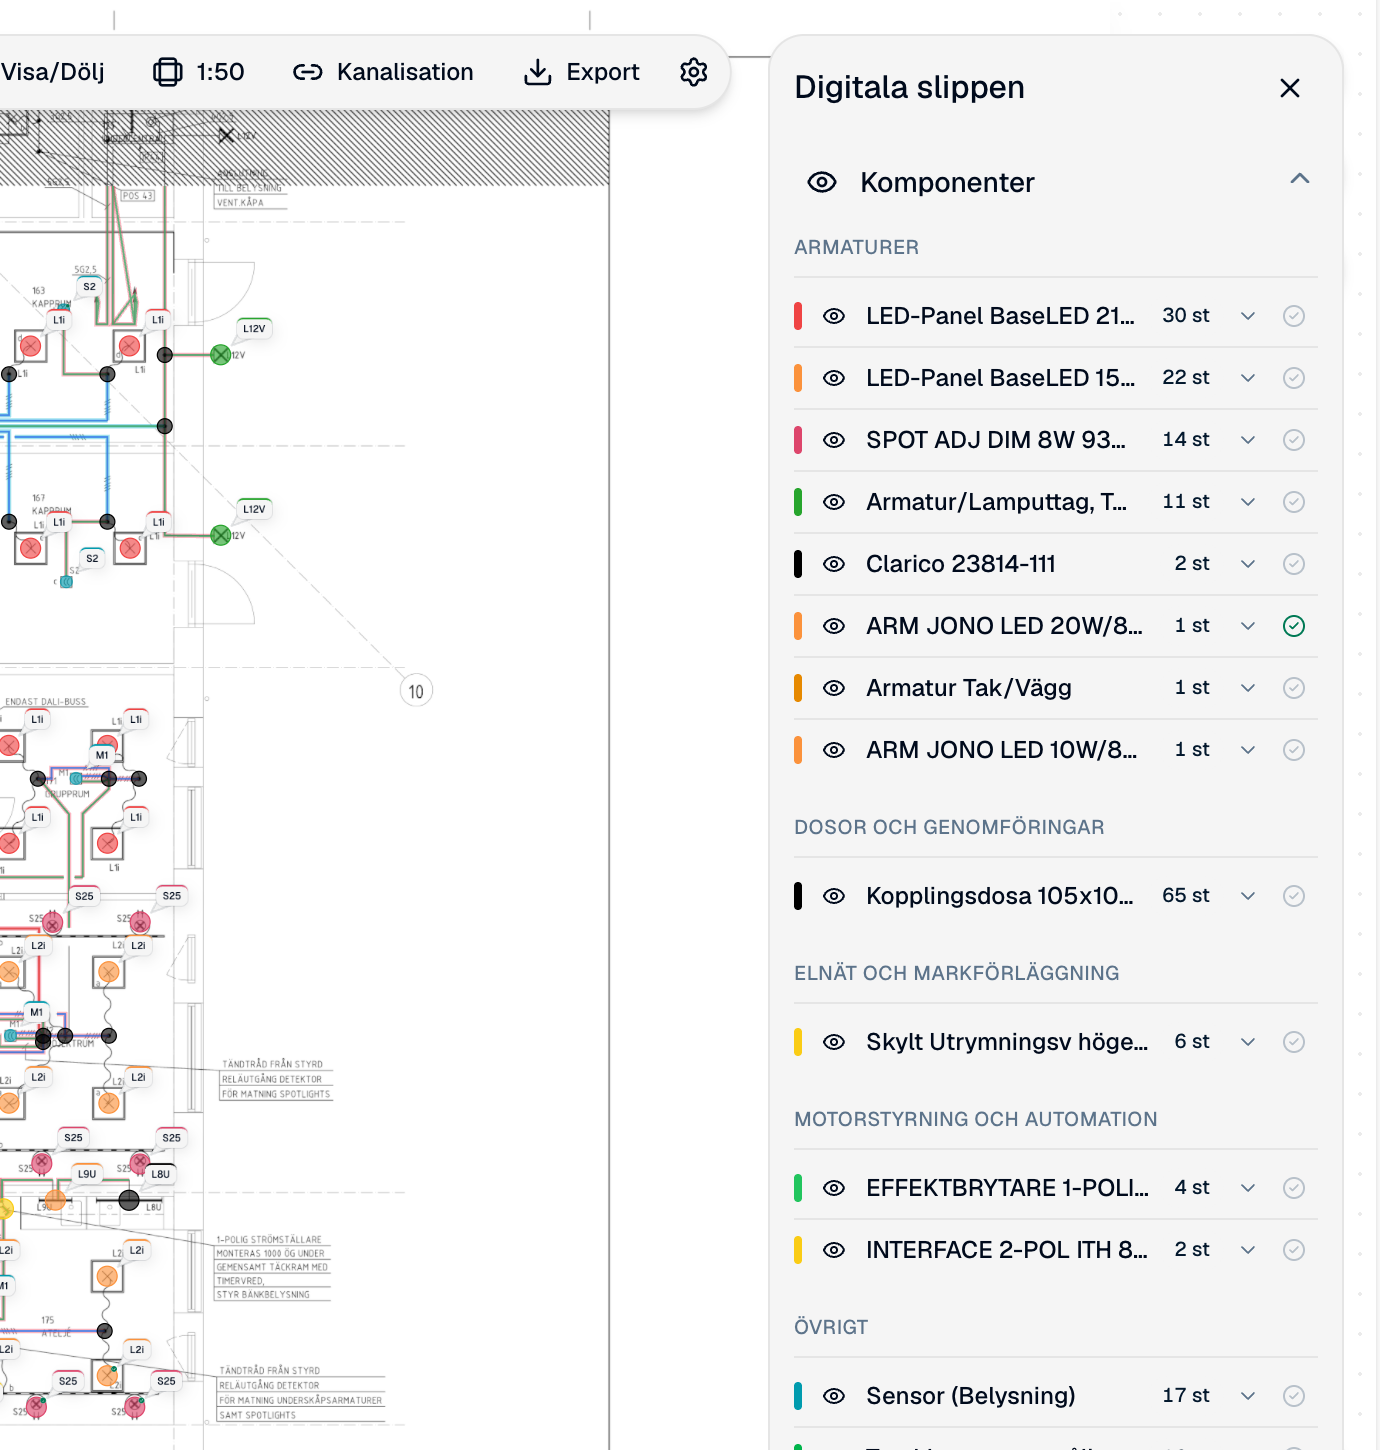
Task: Select the upper green L12V node on drawing
Action: pos(221,355)
